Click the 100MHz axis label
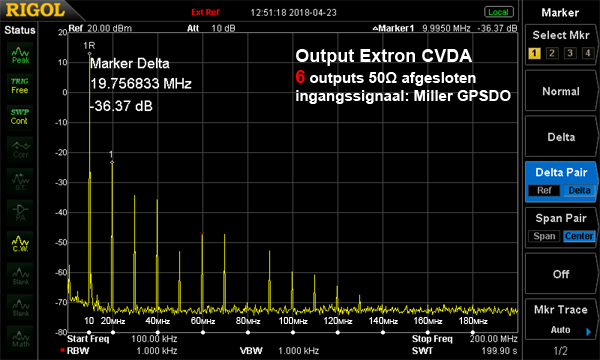The height and width of the screenshot is (360, 600). (x=293, y=321)
